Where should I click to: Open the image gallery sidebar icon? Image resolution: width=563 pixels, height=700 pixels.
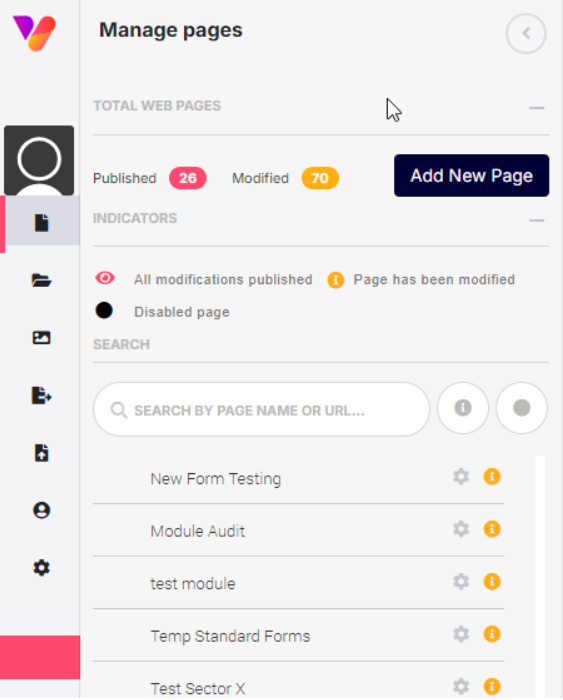42,338
